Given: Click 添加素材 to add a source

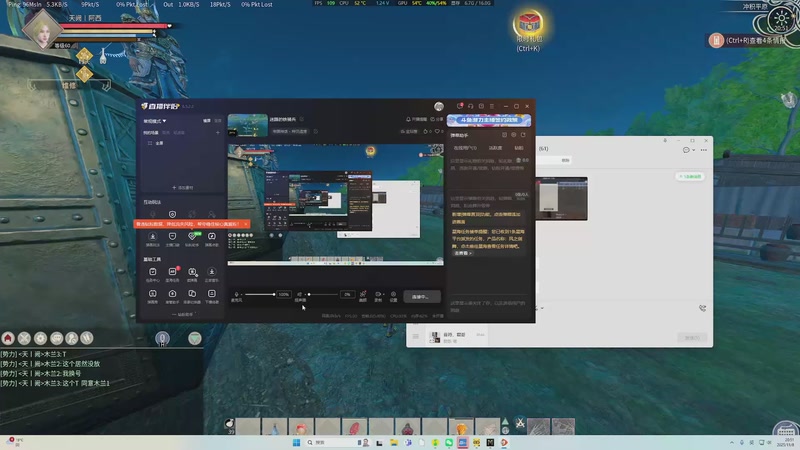Looking at the screenshot, I should coord(183,188).
